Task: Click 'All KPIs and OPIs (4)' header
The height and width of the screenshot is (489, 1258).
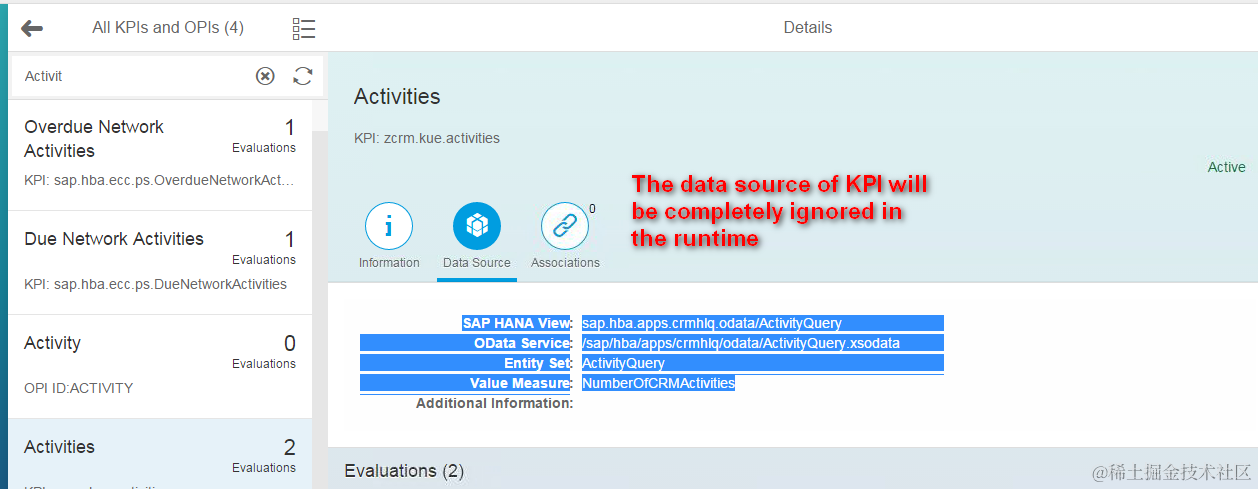Action: point(168,28)
